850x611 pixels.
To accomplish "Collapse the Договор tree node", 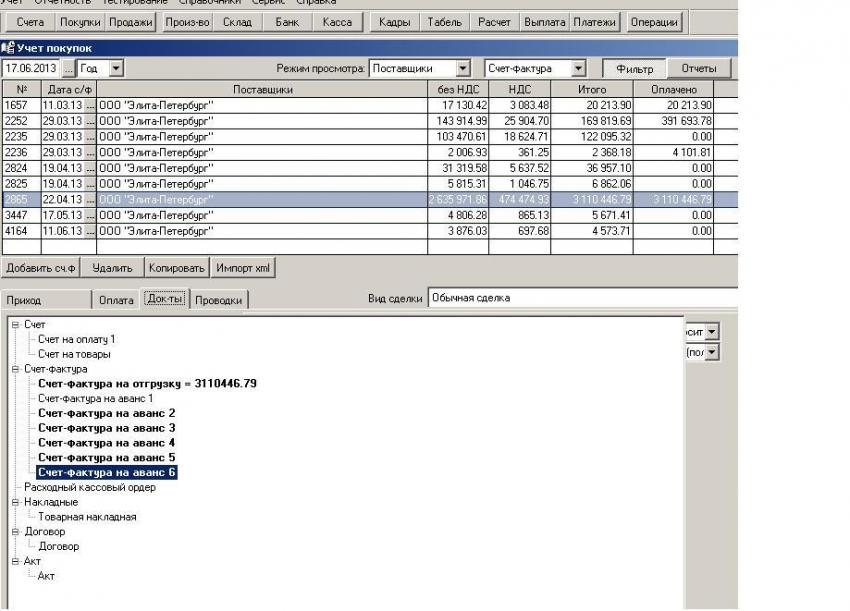I will (15, 532).
